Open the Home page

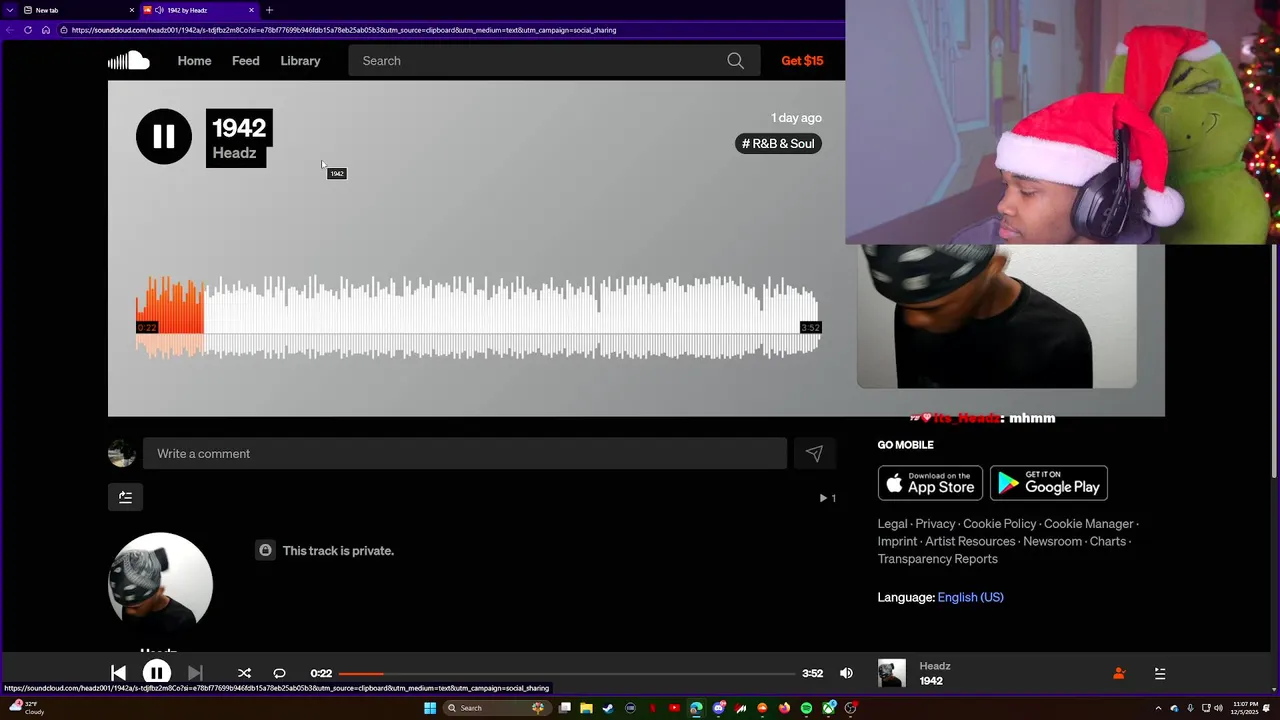click(194, 61)
